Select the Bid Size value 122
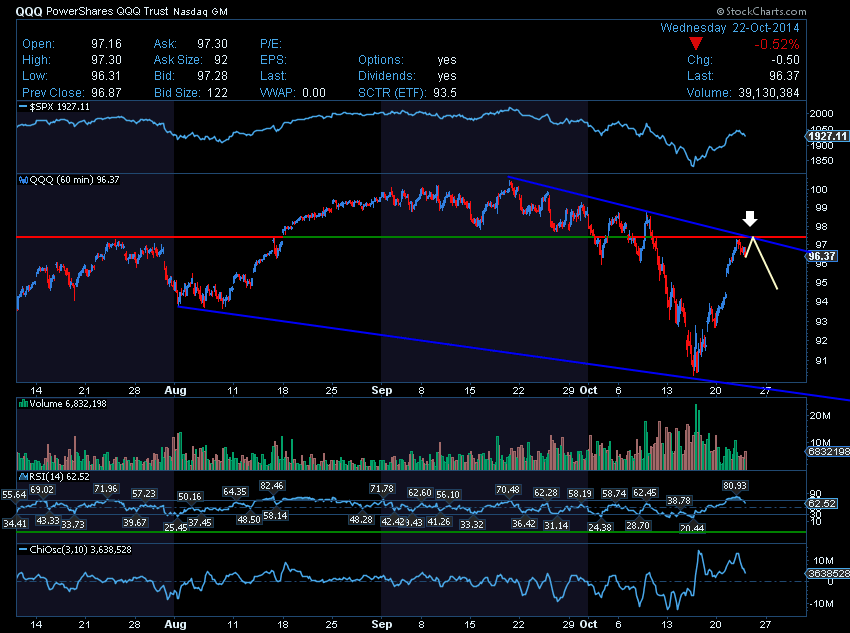Screen dimensions: 850x633 pos(217,92)
